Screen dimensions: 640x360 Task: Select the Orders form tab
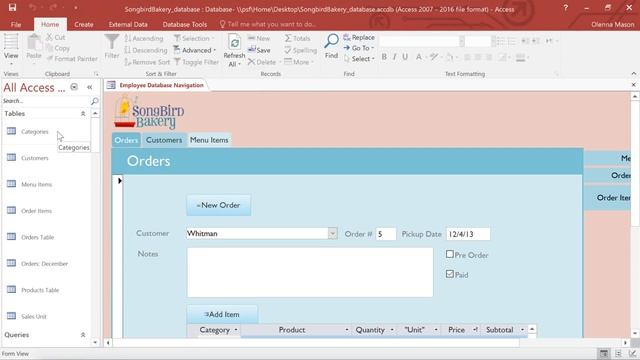click(126, 140)
